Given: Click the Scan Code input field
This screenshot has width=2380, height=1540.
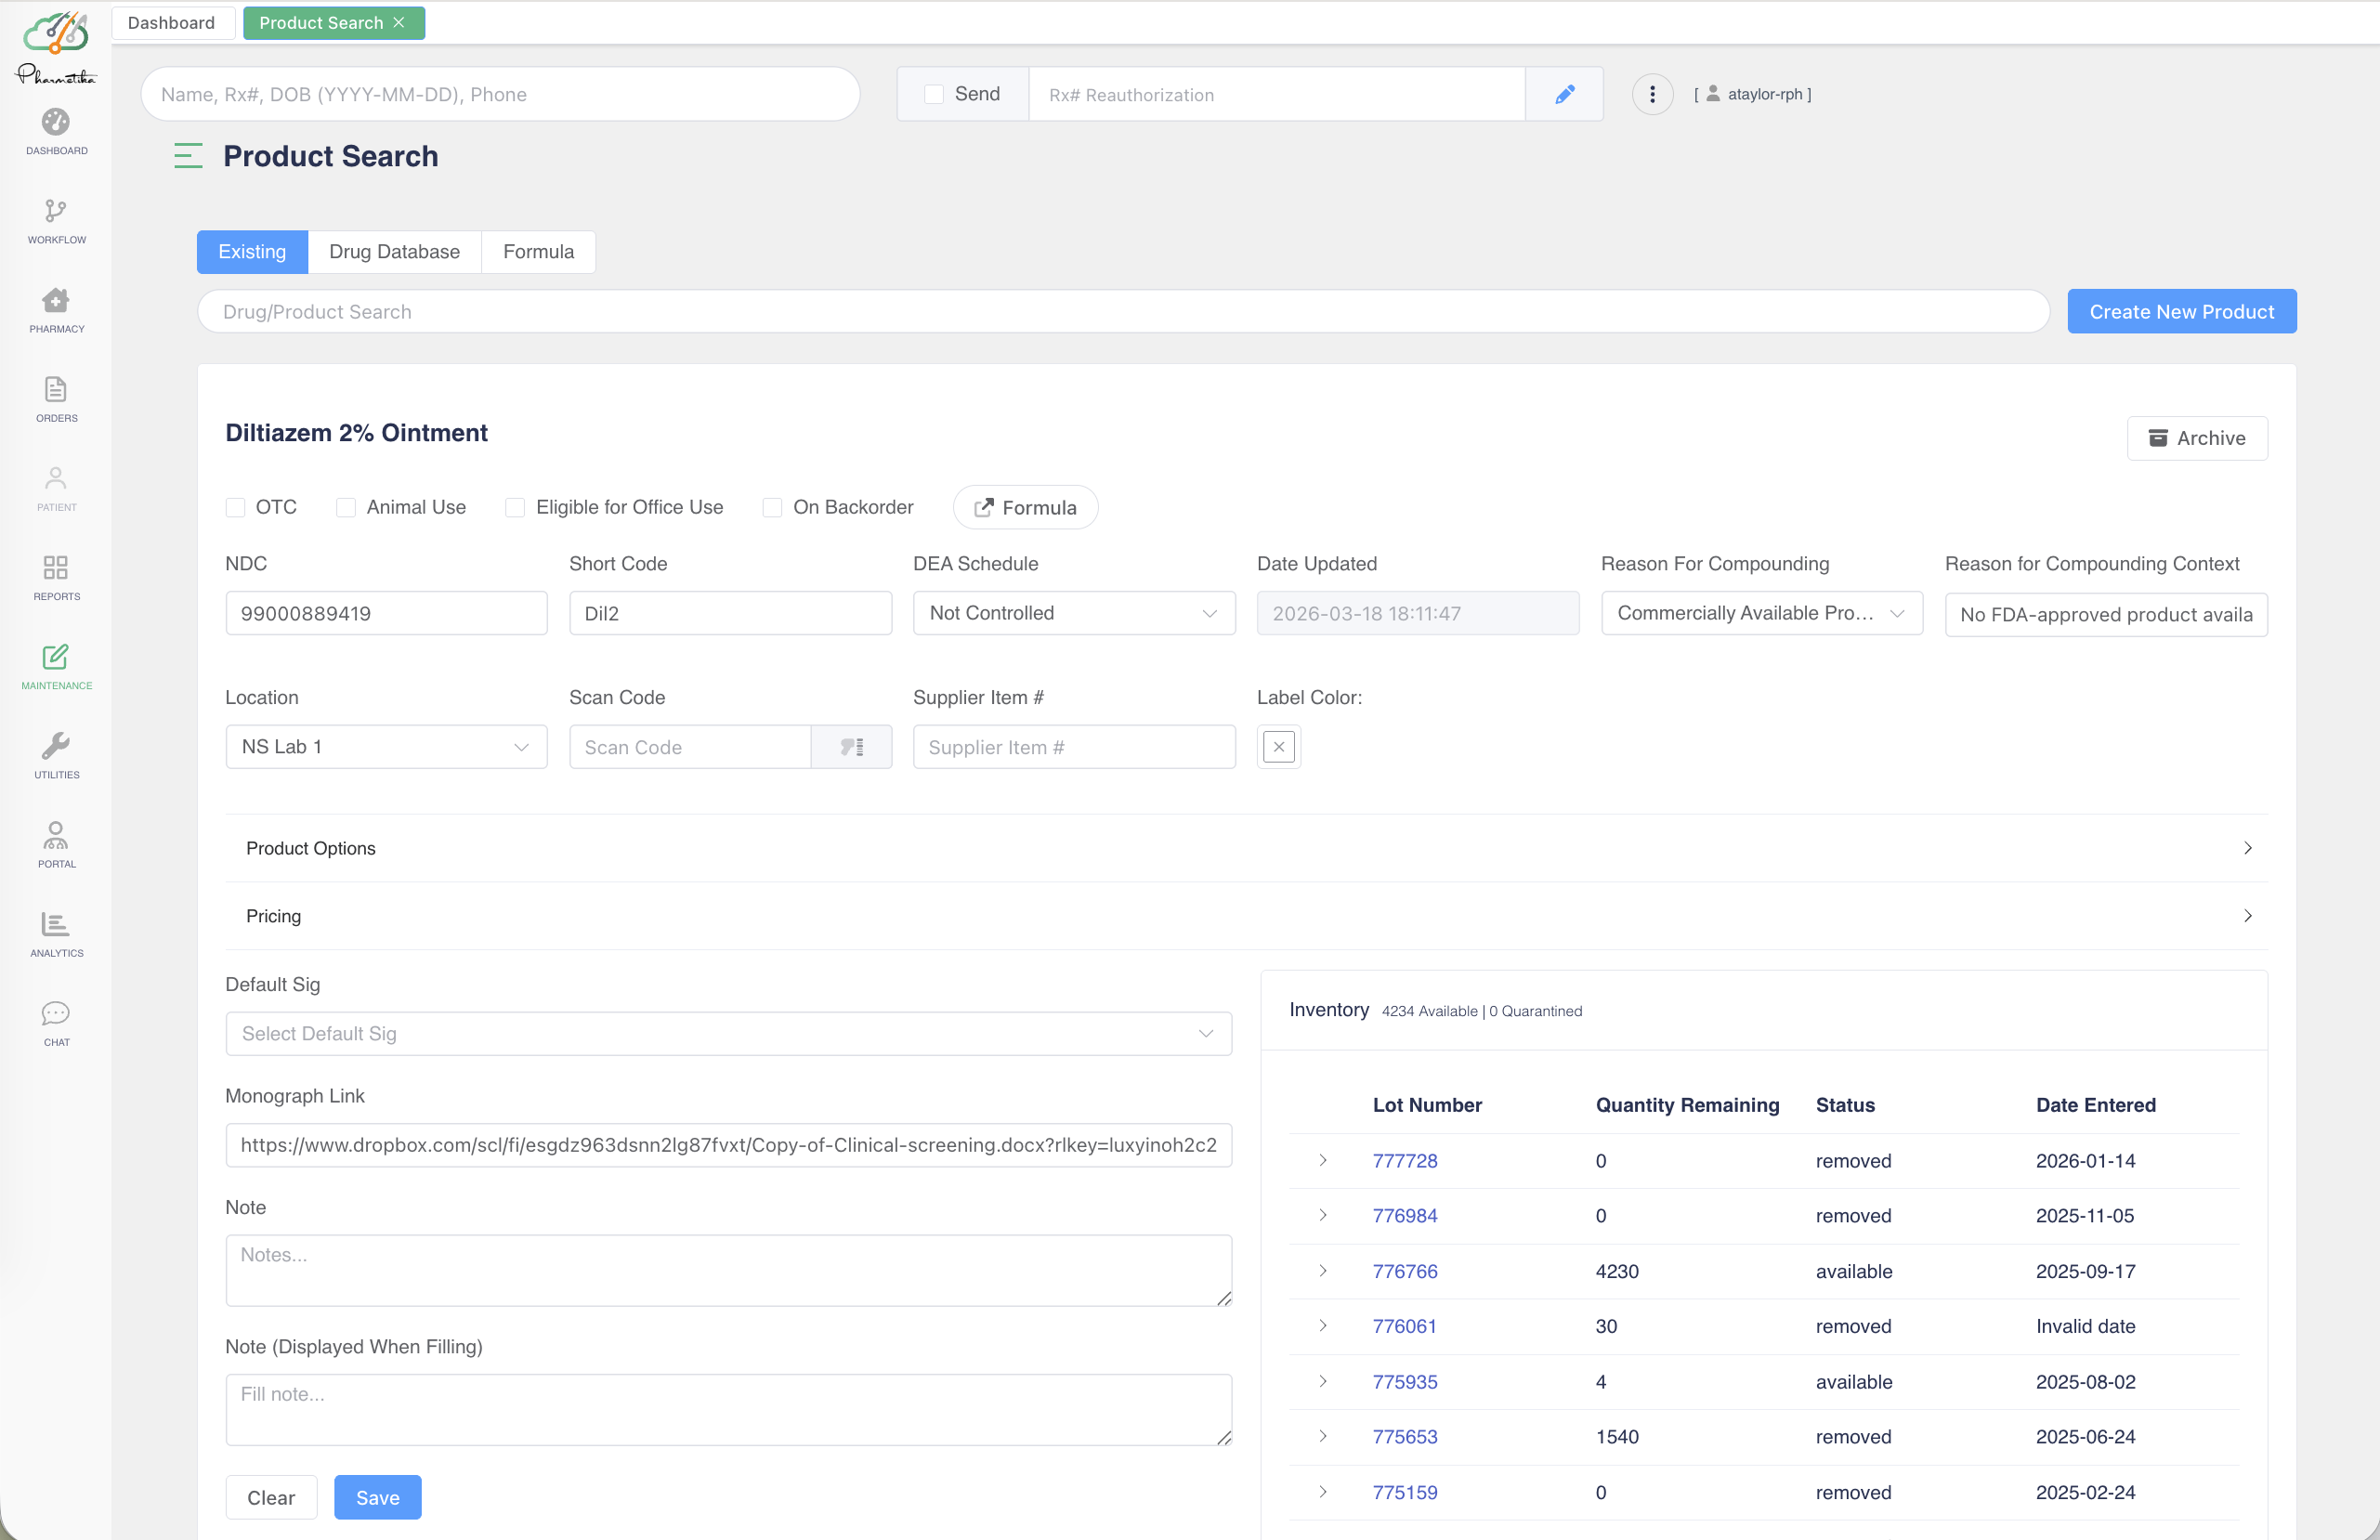Looking at the screenshot, I should point(690,747).
